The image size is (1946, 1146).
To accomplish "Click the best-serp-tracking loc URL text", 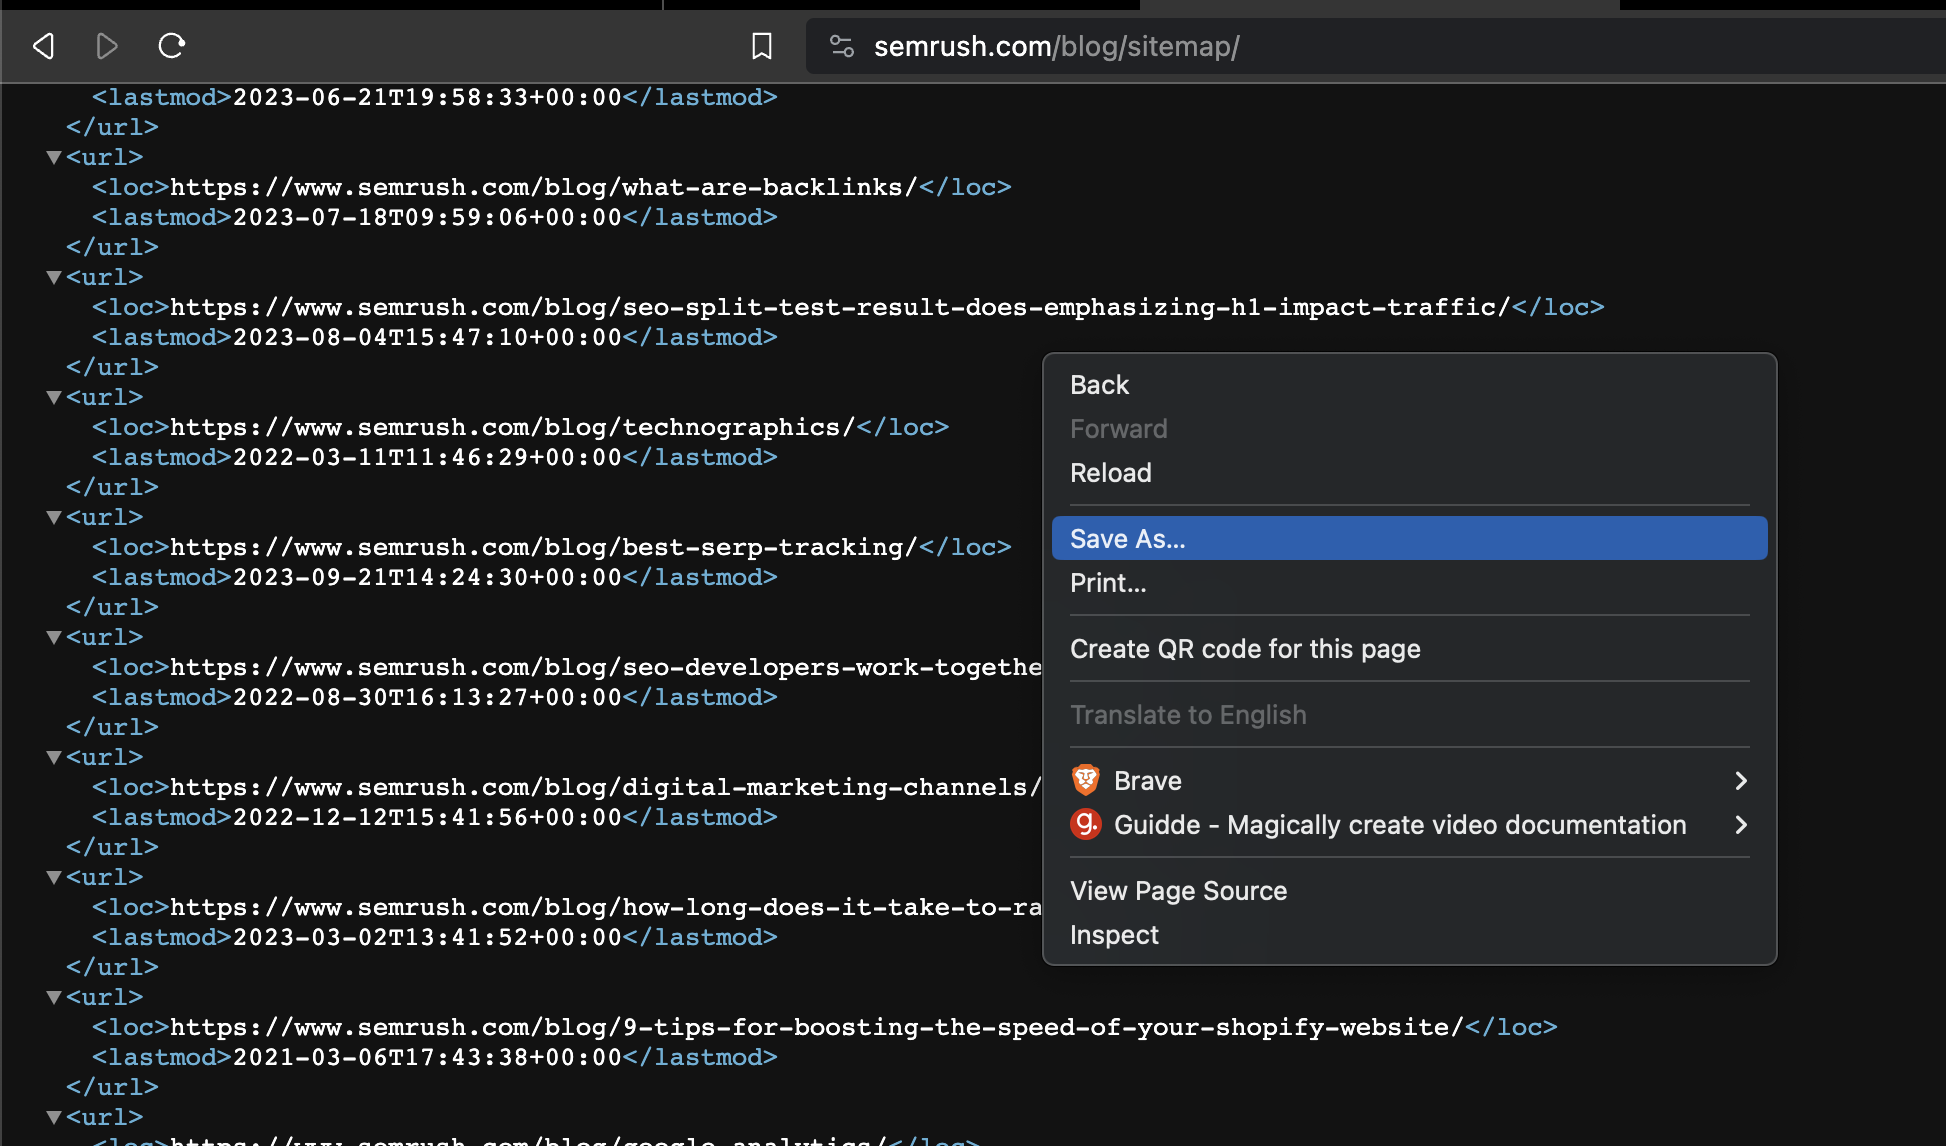I will click(x=544, y=547).
